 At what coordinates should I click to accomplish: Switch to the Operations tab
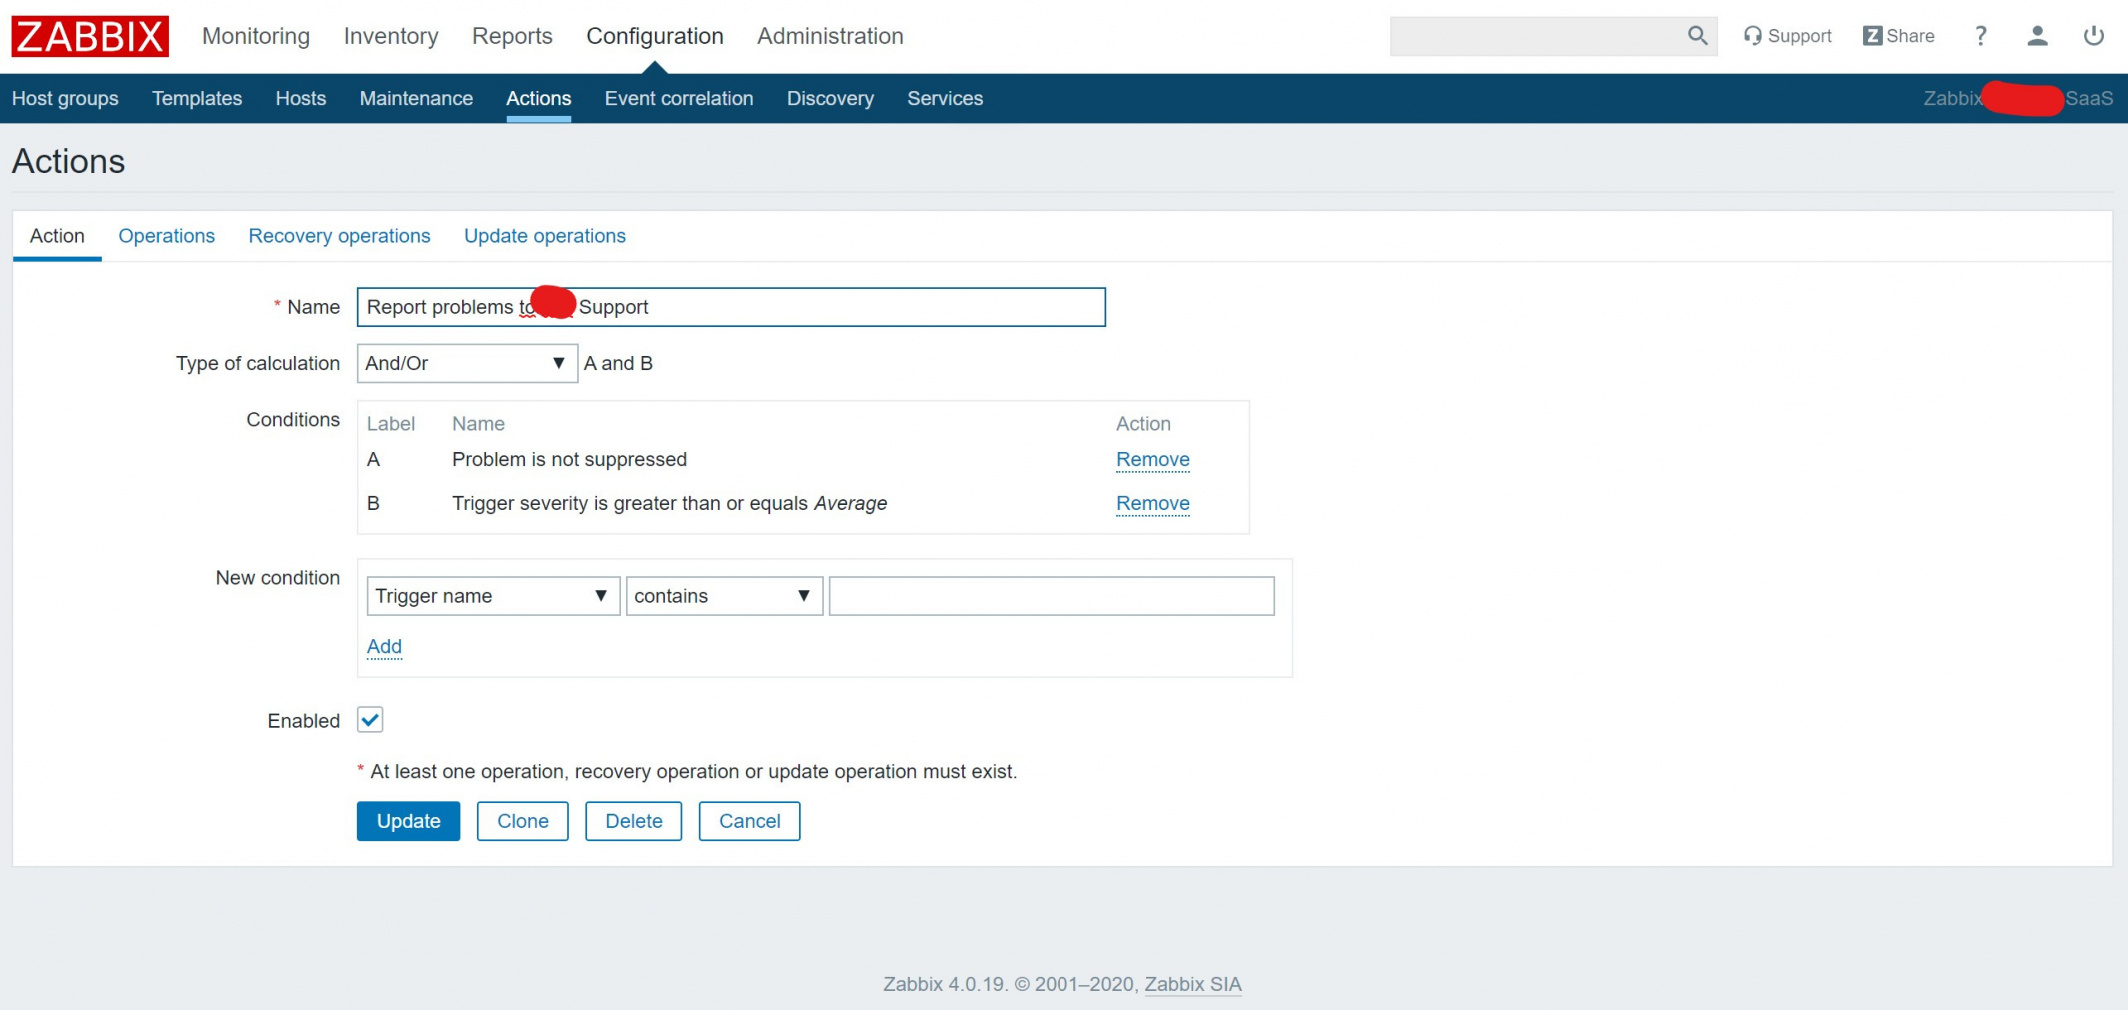coord(167,236)
